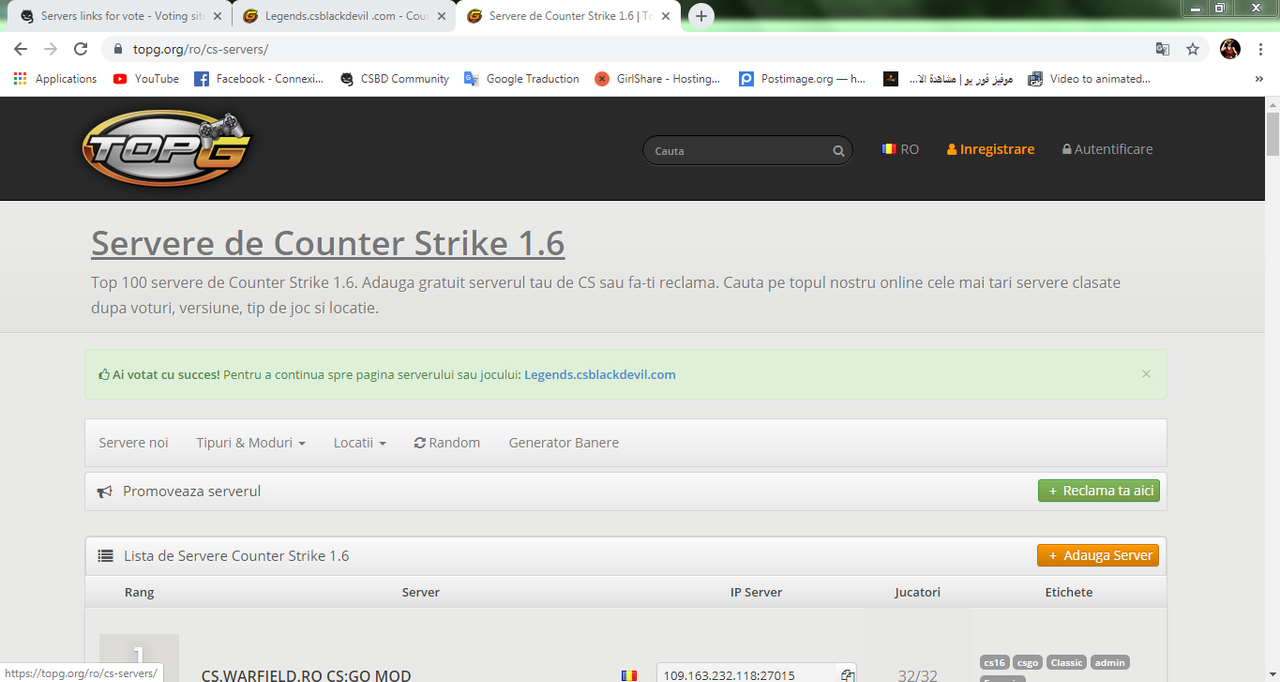Screen dimensions: 1280x682
Task: Open the Servere noi menu item
Action: [133, 443]
